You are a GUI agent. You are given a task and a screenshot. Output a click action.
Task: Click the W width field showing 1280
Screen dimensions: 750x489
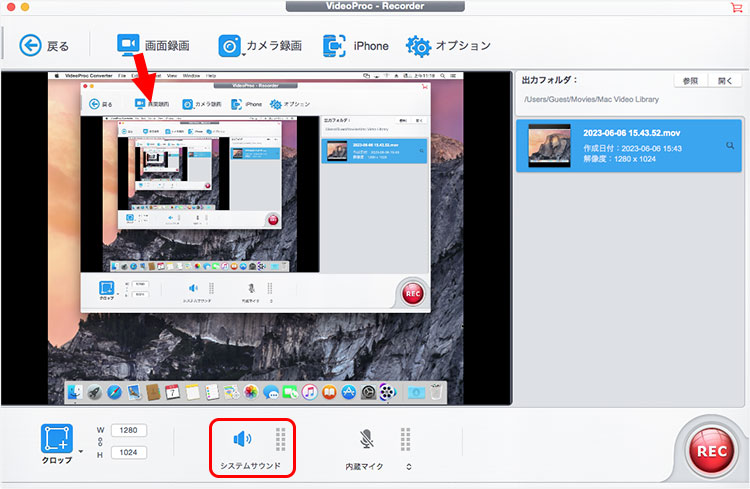point(129,430)
